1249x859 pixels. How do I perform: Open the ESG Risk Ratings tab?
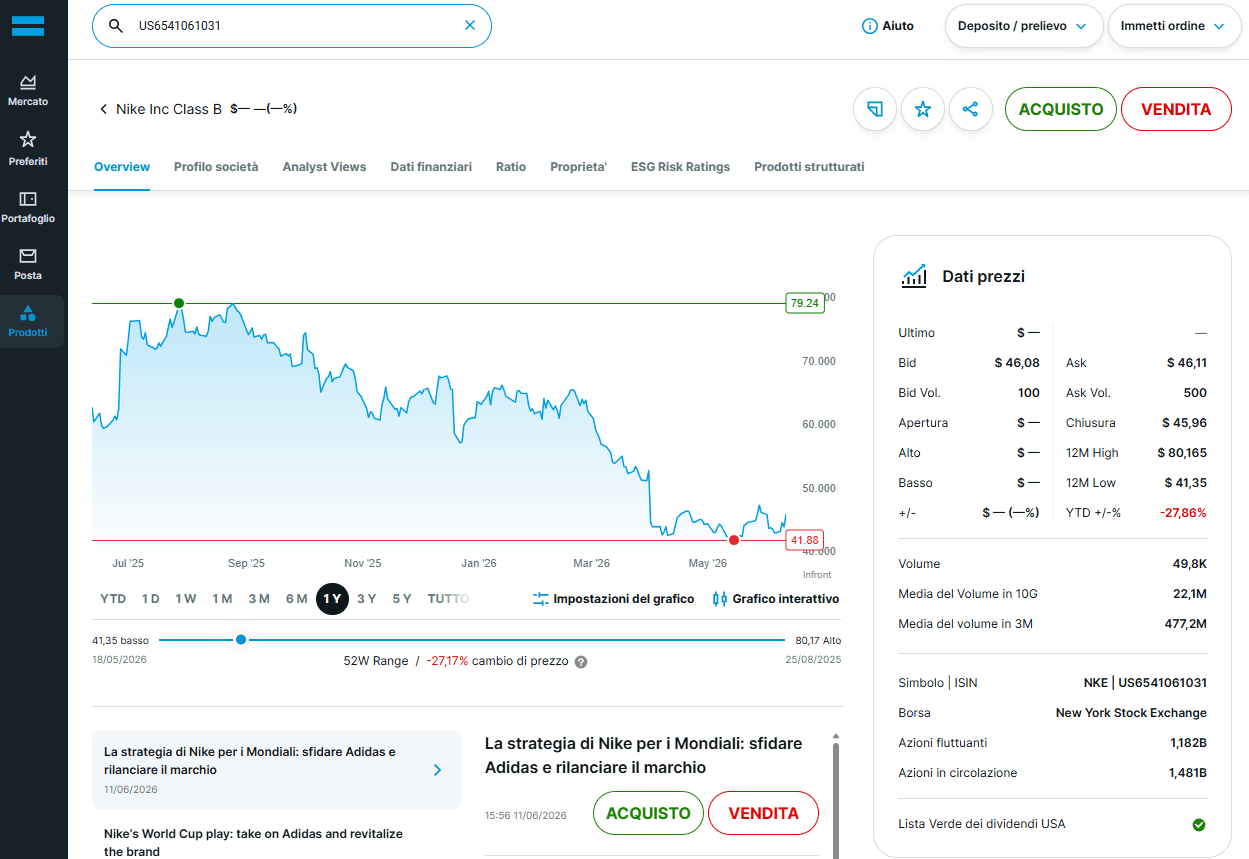[x=680, y=167]
